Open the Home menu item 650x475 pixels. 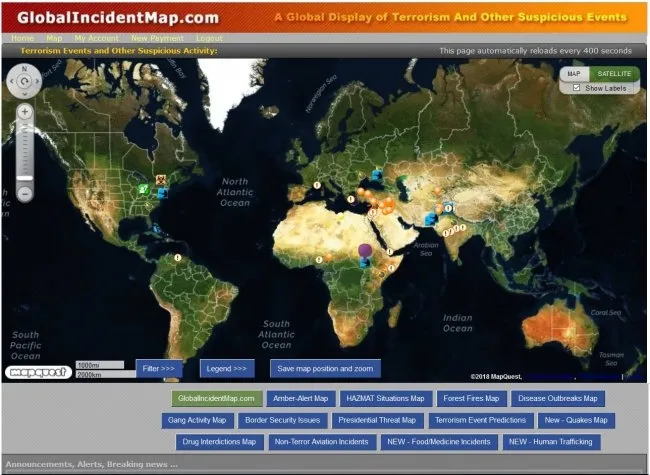22,38
